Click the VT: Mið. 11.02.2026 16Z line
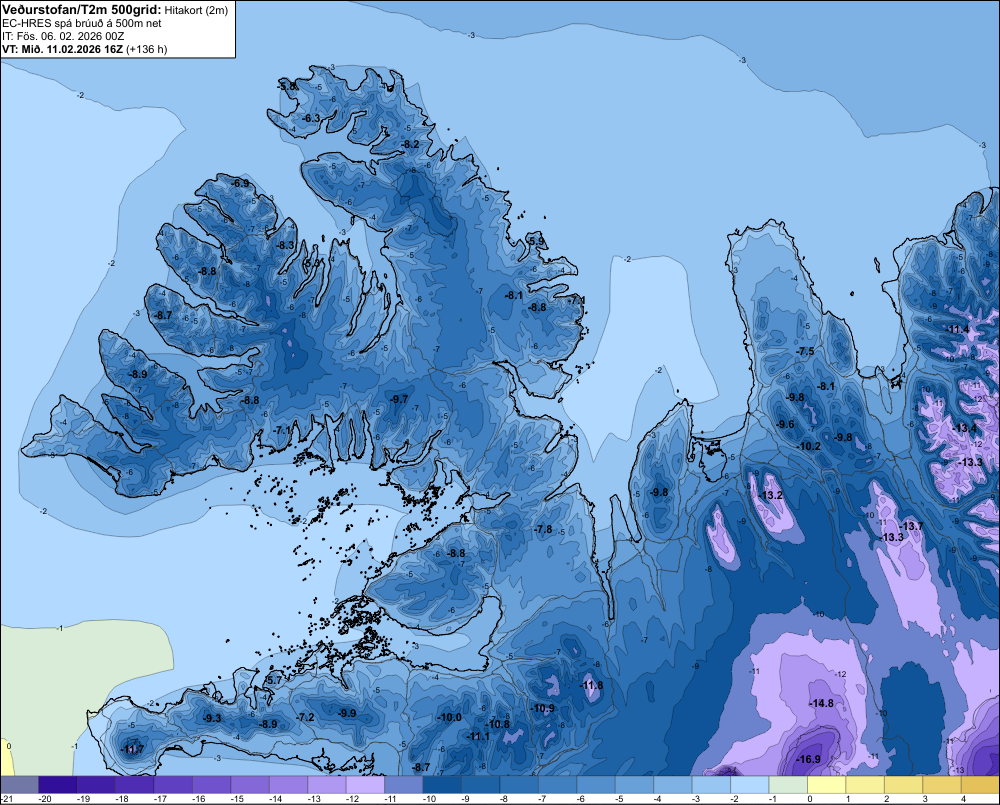The width and height of the screenshot is (1000, 805). click(x=85, y=49)
